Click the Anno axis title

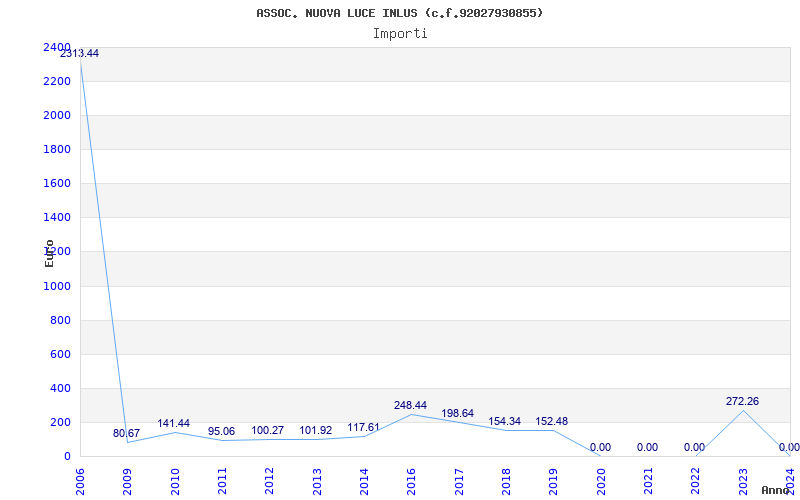775,490
